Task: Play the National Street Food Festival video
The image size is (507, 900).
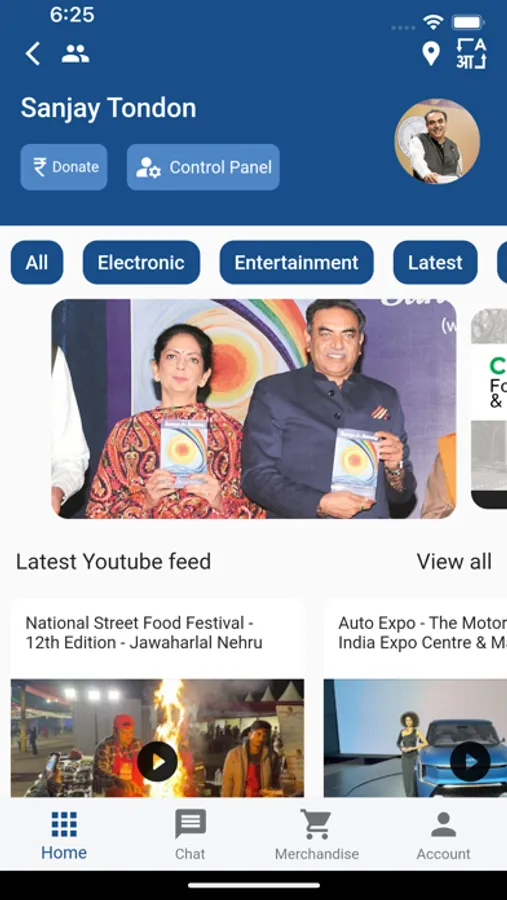Action: pos(157,761)
